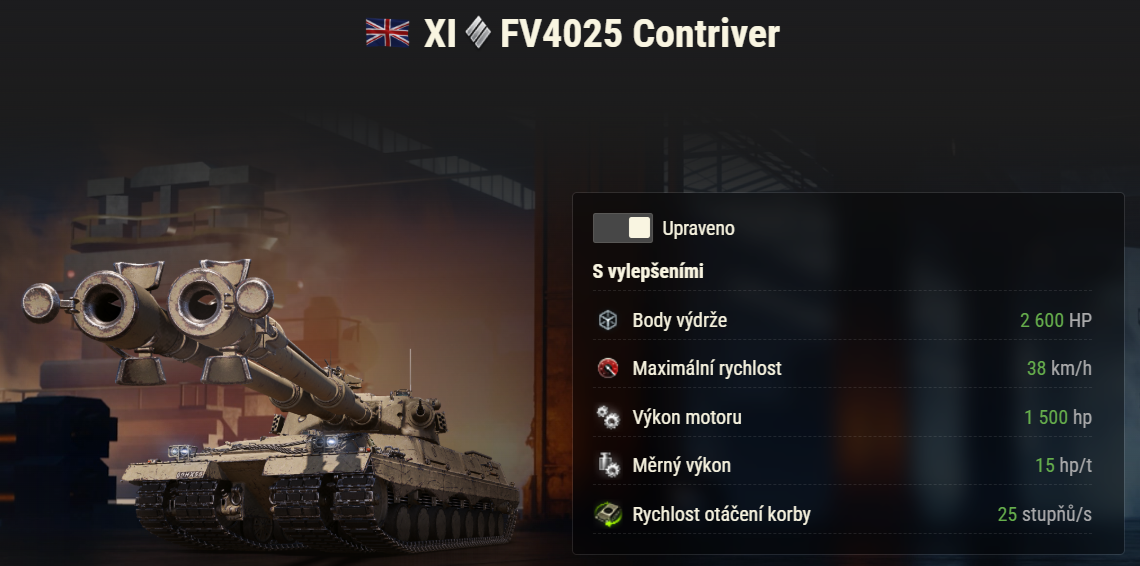The height and width of the screenshot is (566, 1140).
Task: Click the Měrný výkon label
Action: [x=681, y=466]
